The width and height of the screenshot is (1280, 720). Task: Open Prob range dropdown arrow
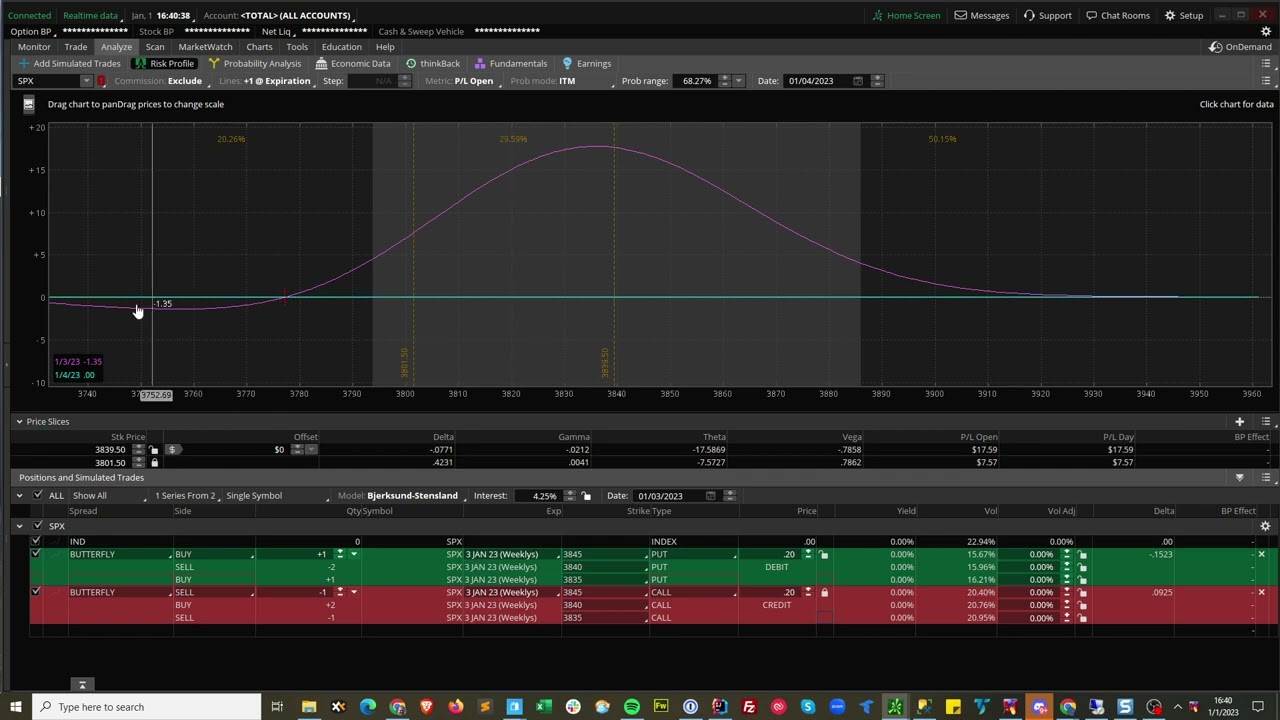(738, 81)
